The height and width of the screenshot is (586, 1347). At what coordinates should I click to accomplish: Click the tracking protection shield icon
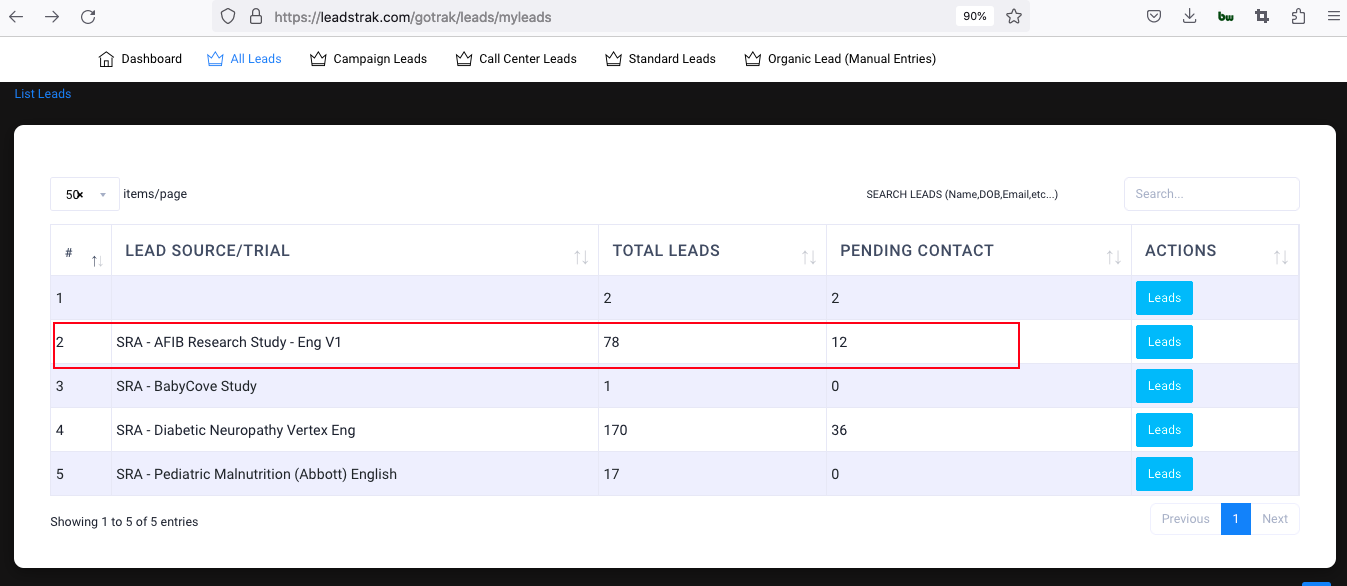[228, 17]
